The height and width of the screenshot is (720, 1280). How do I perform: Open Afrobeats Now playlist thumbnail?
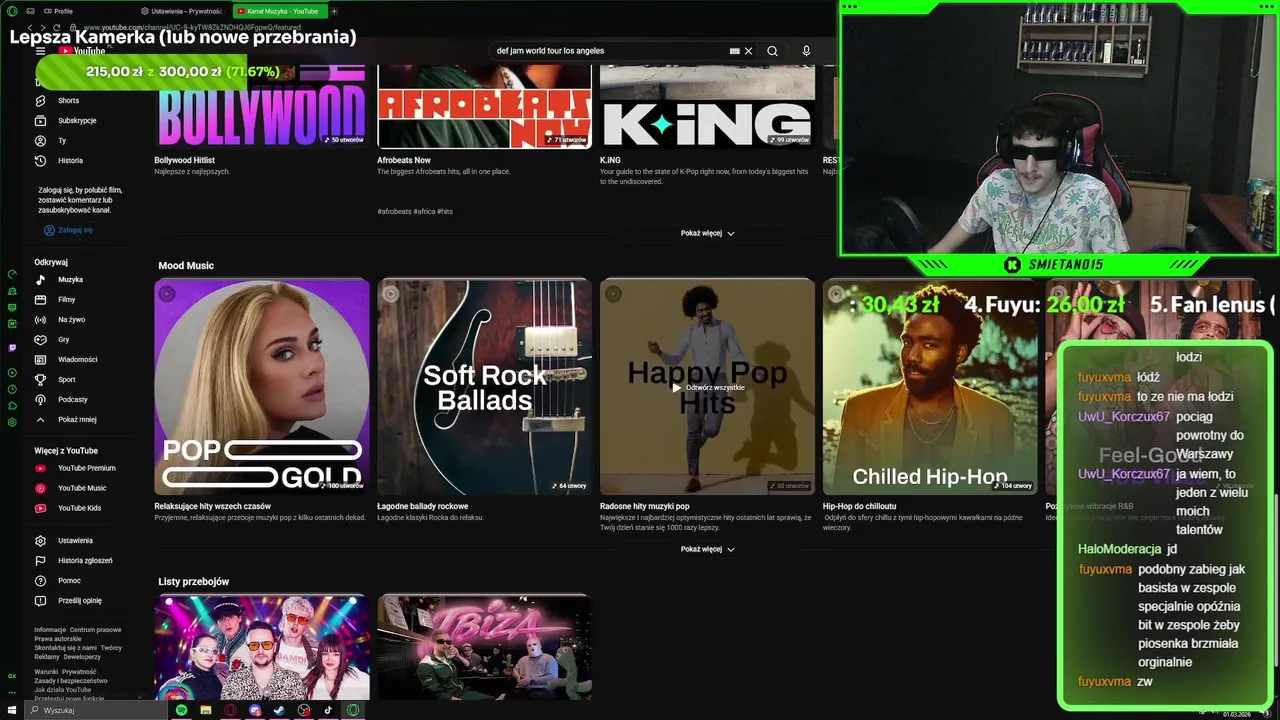click(485, 107)
